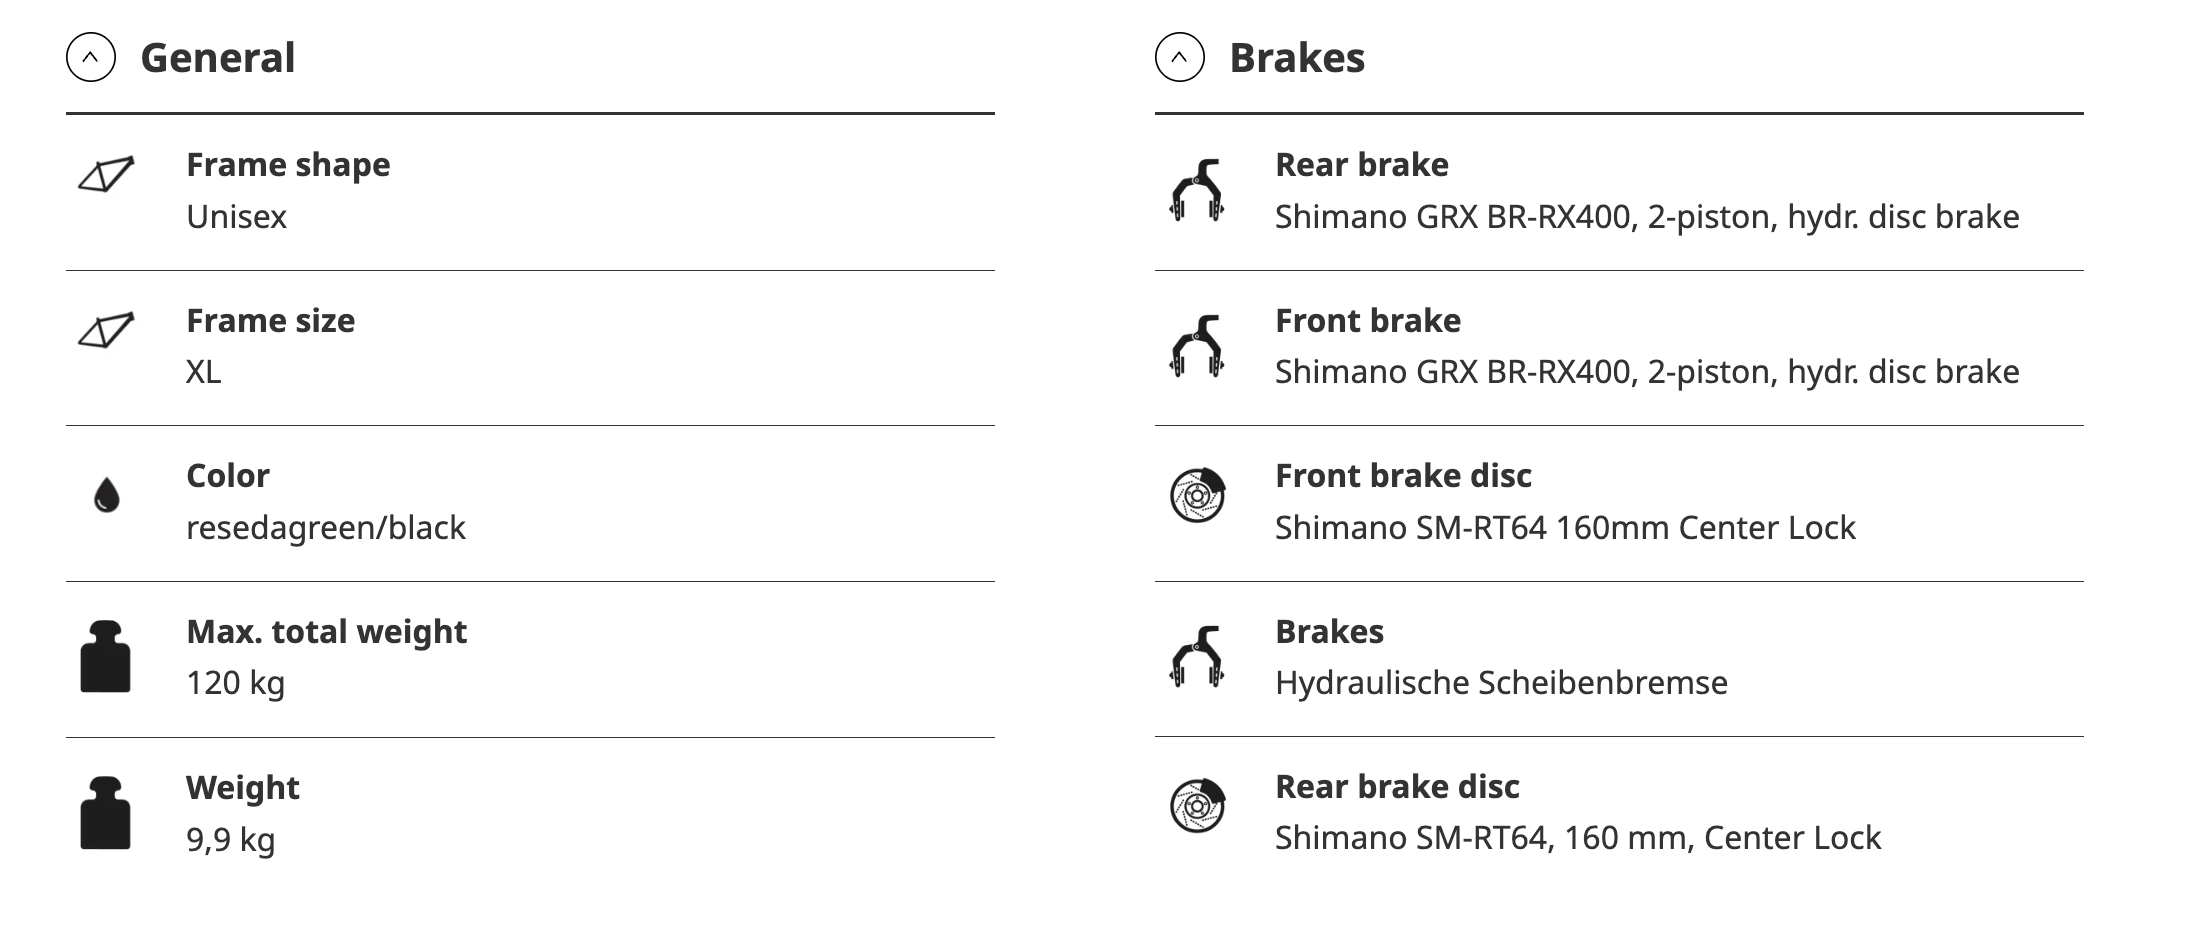The image size is (2186, 930).
Task: Click the Hydraulische Scheibenbremse caliper icon
Action: 1197,657
